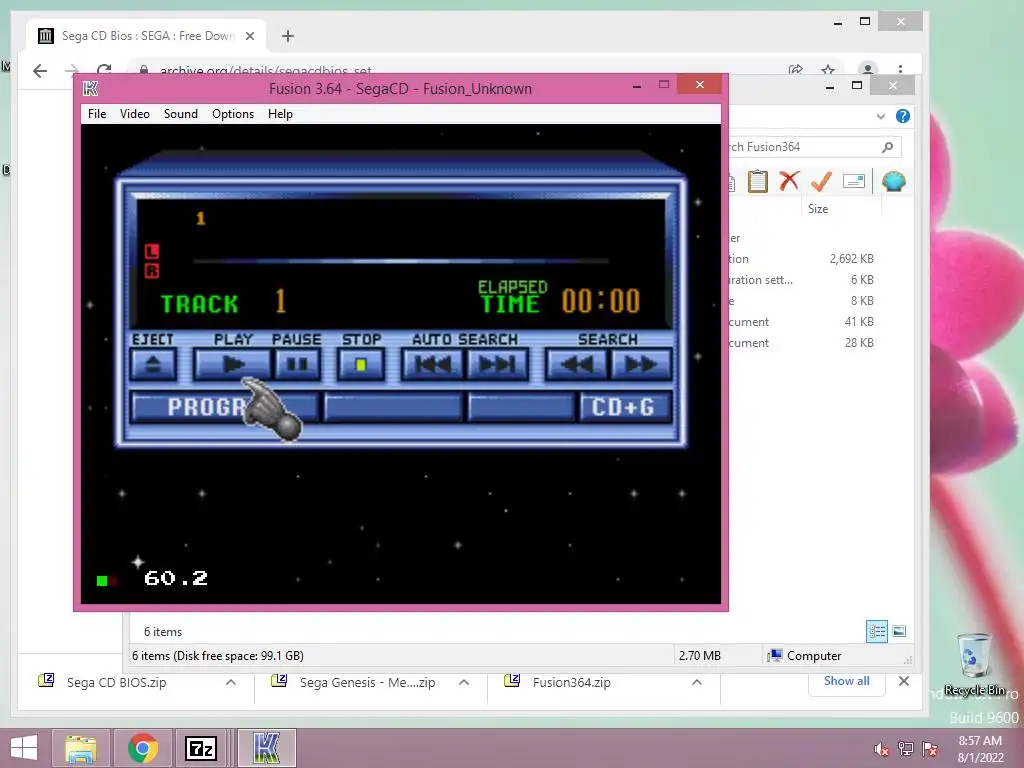
Task: Bookmark the page with the star icon
Action: click(828, 69)
